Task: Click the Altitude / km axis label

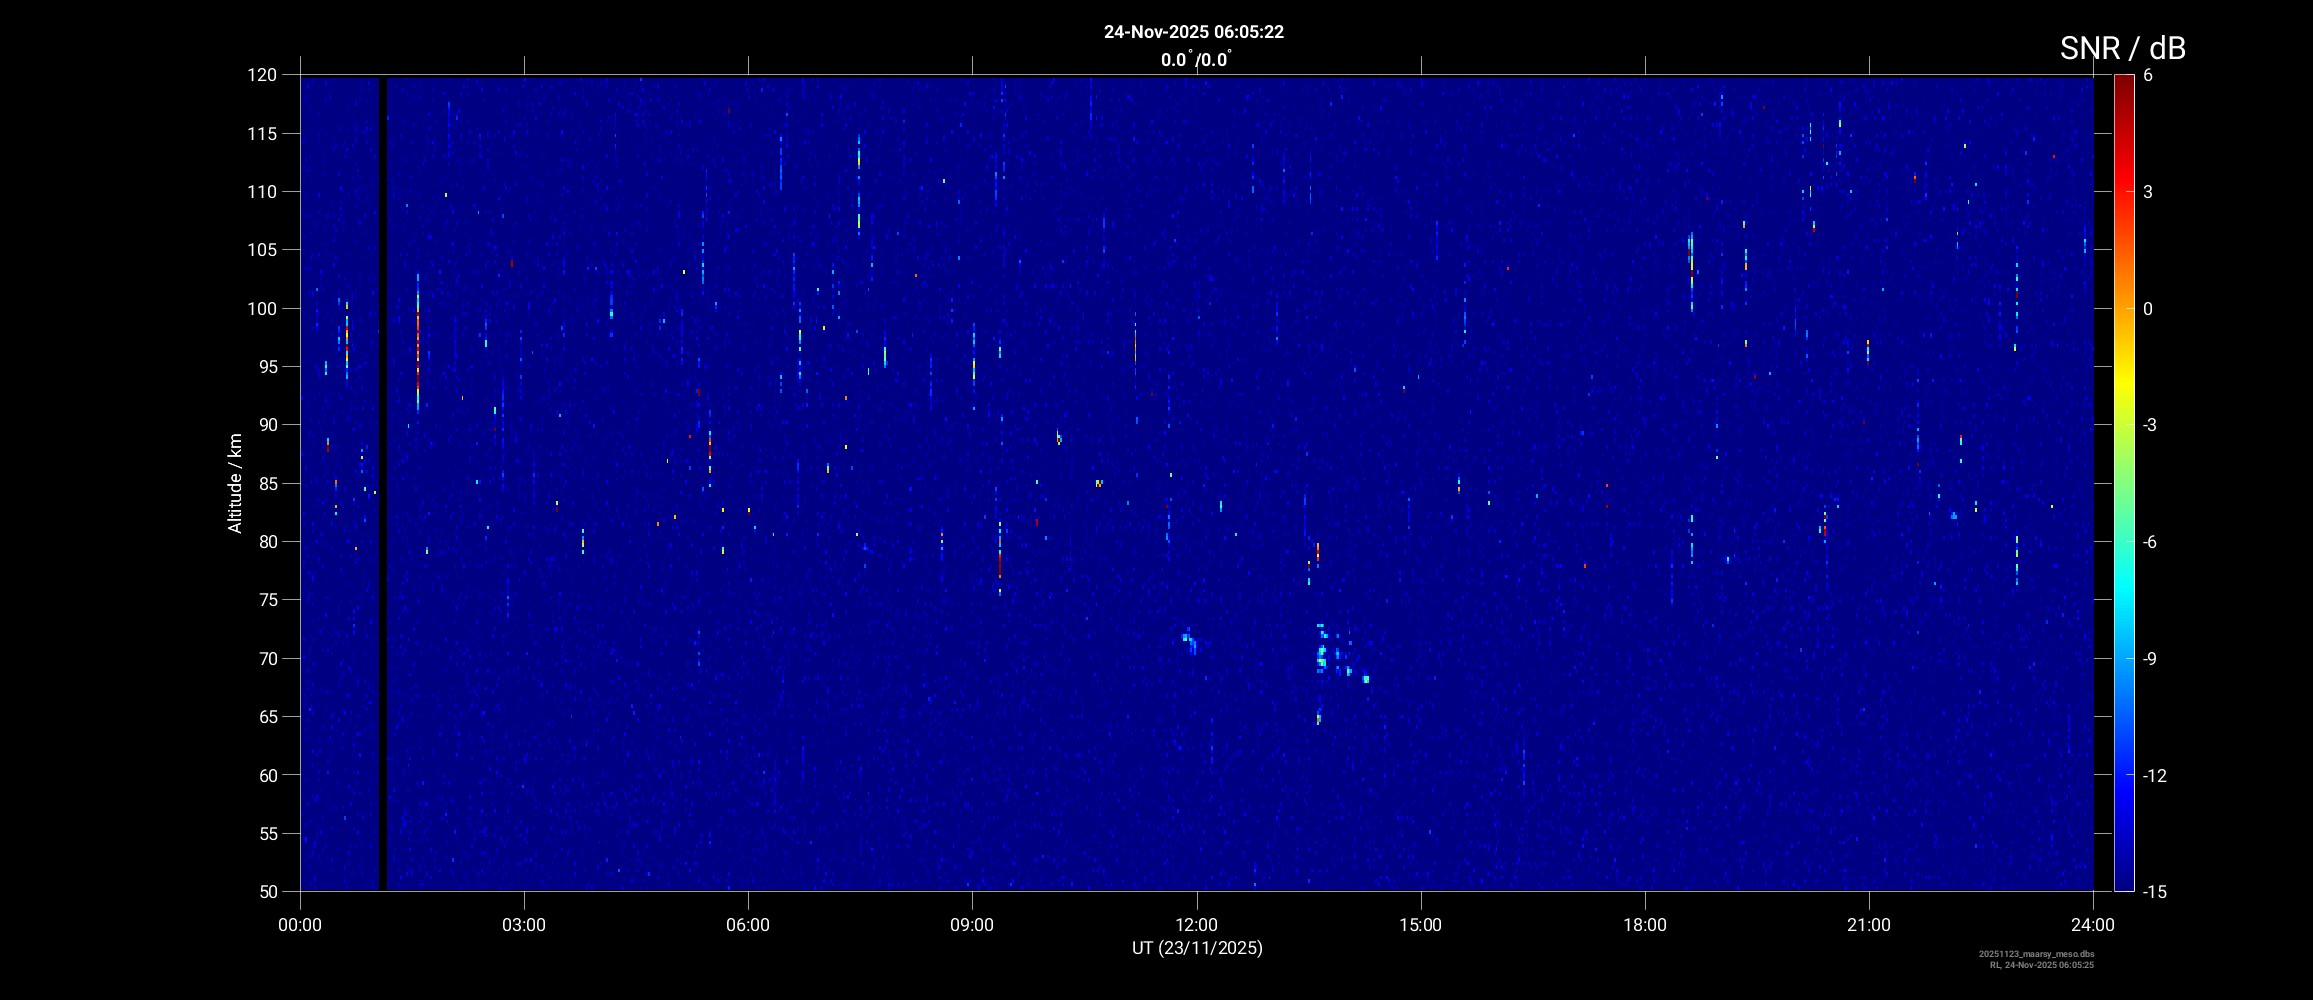Action: coord(235,483)
